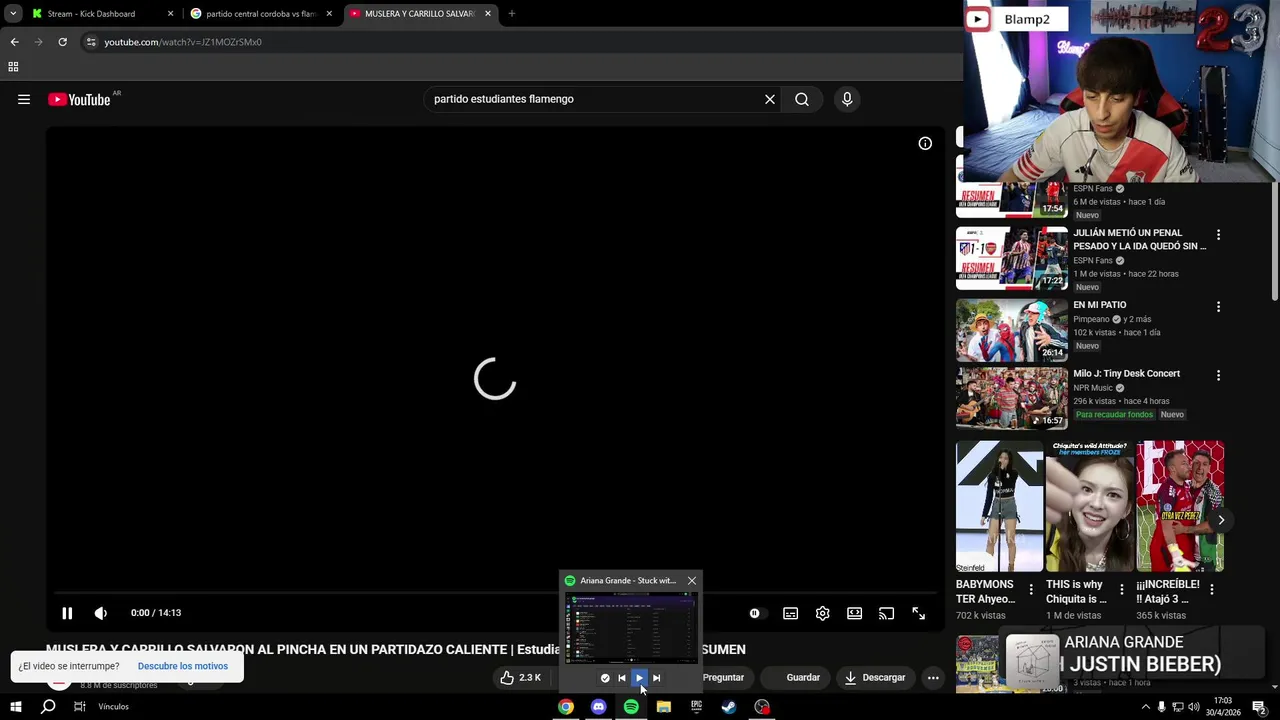Open options for BABYMONSTER short
This screenshot has height=720, width=1280.
[1031, 590]
